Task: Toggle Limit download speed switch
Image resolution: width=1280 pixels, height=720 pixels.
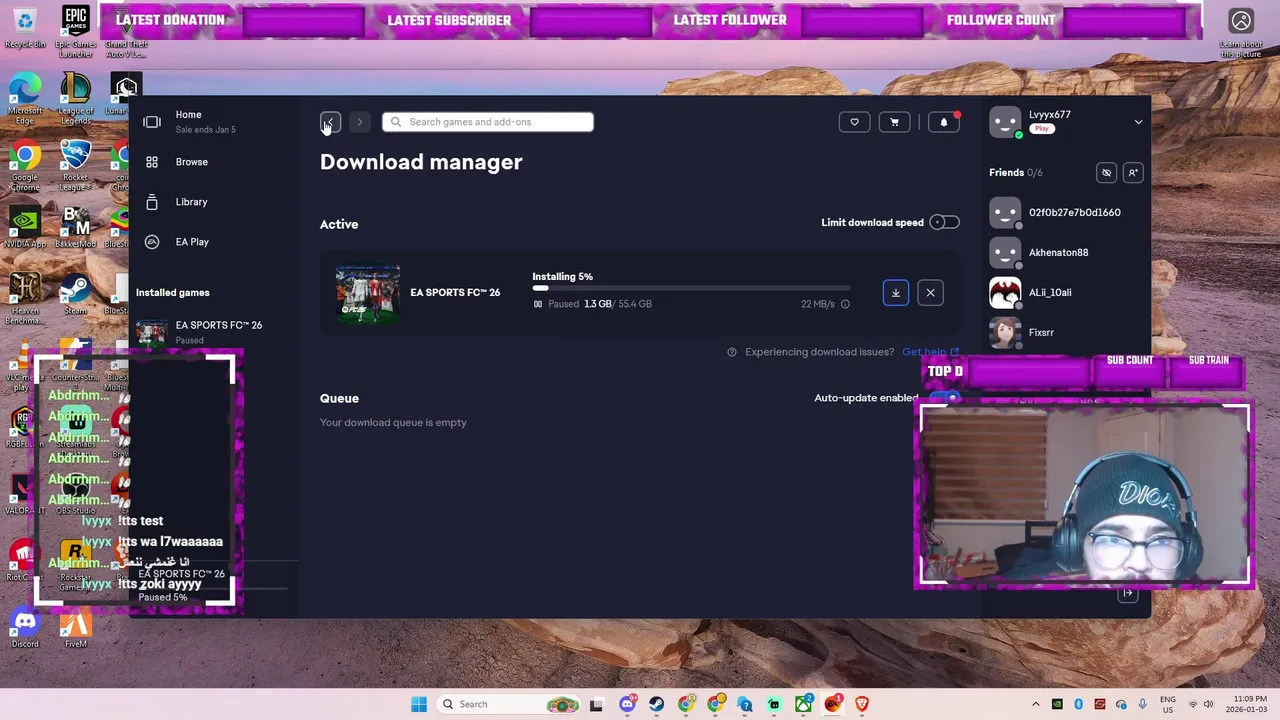Action: 944,222
